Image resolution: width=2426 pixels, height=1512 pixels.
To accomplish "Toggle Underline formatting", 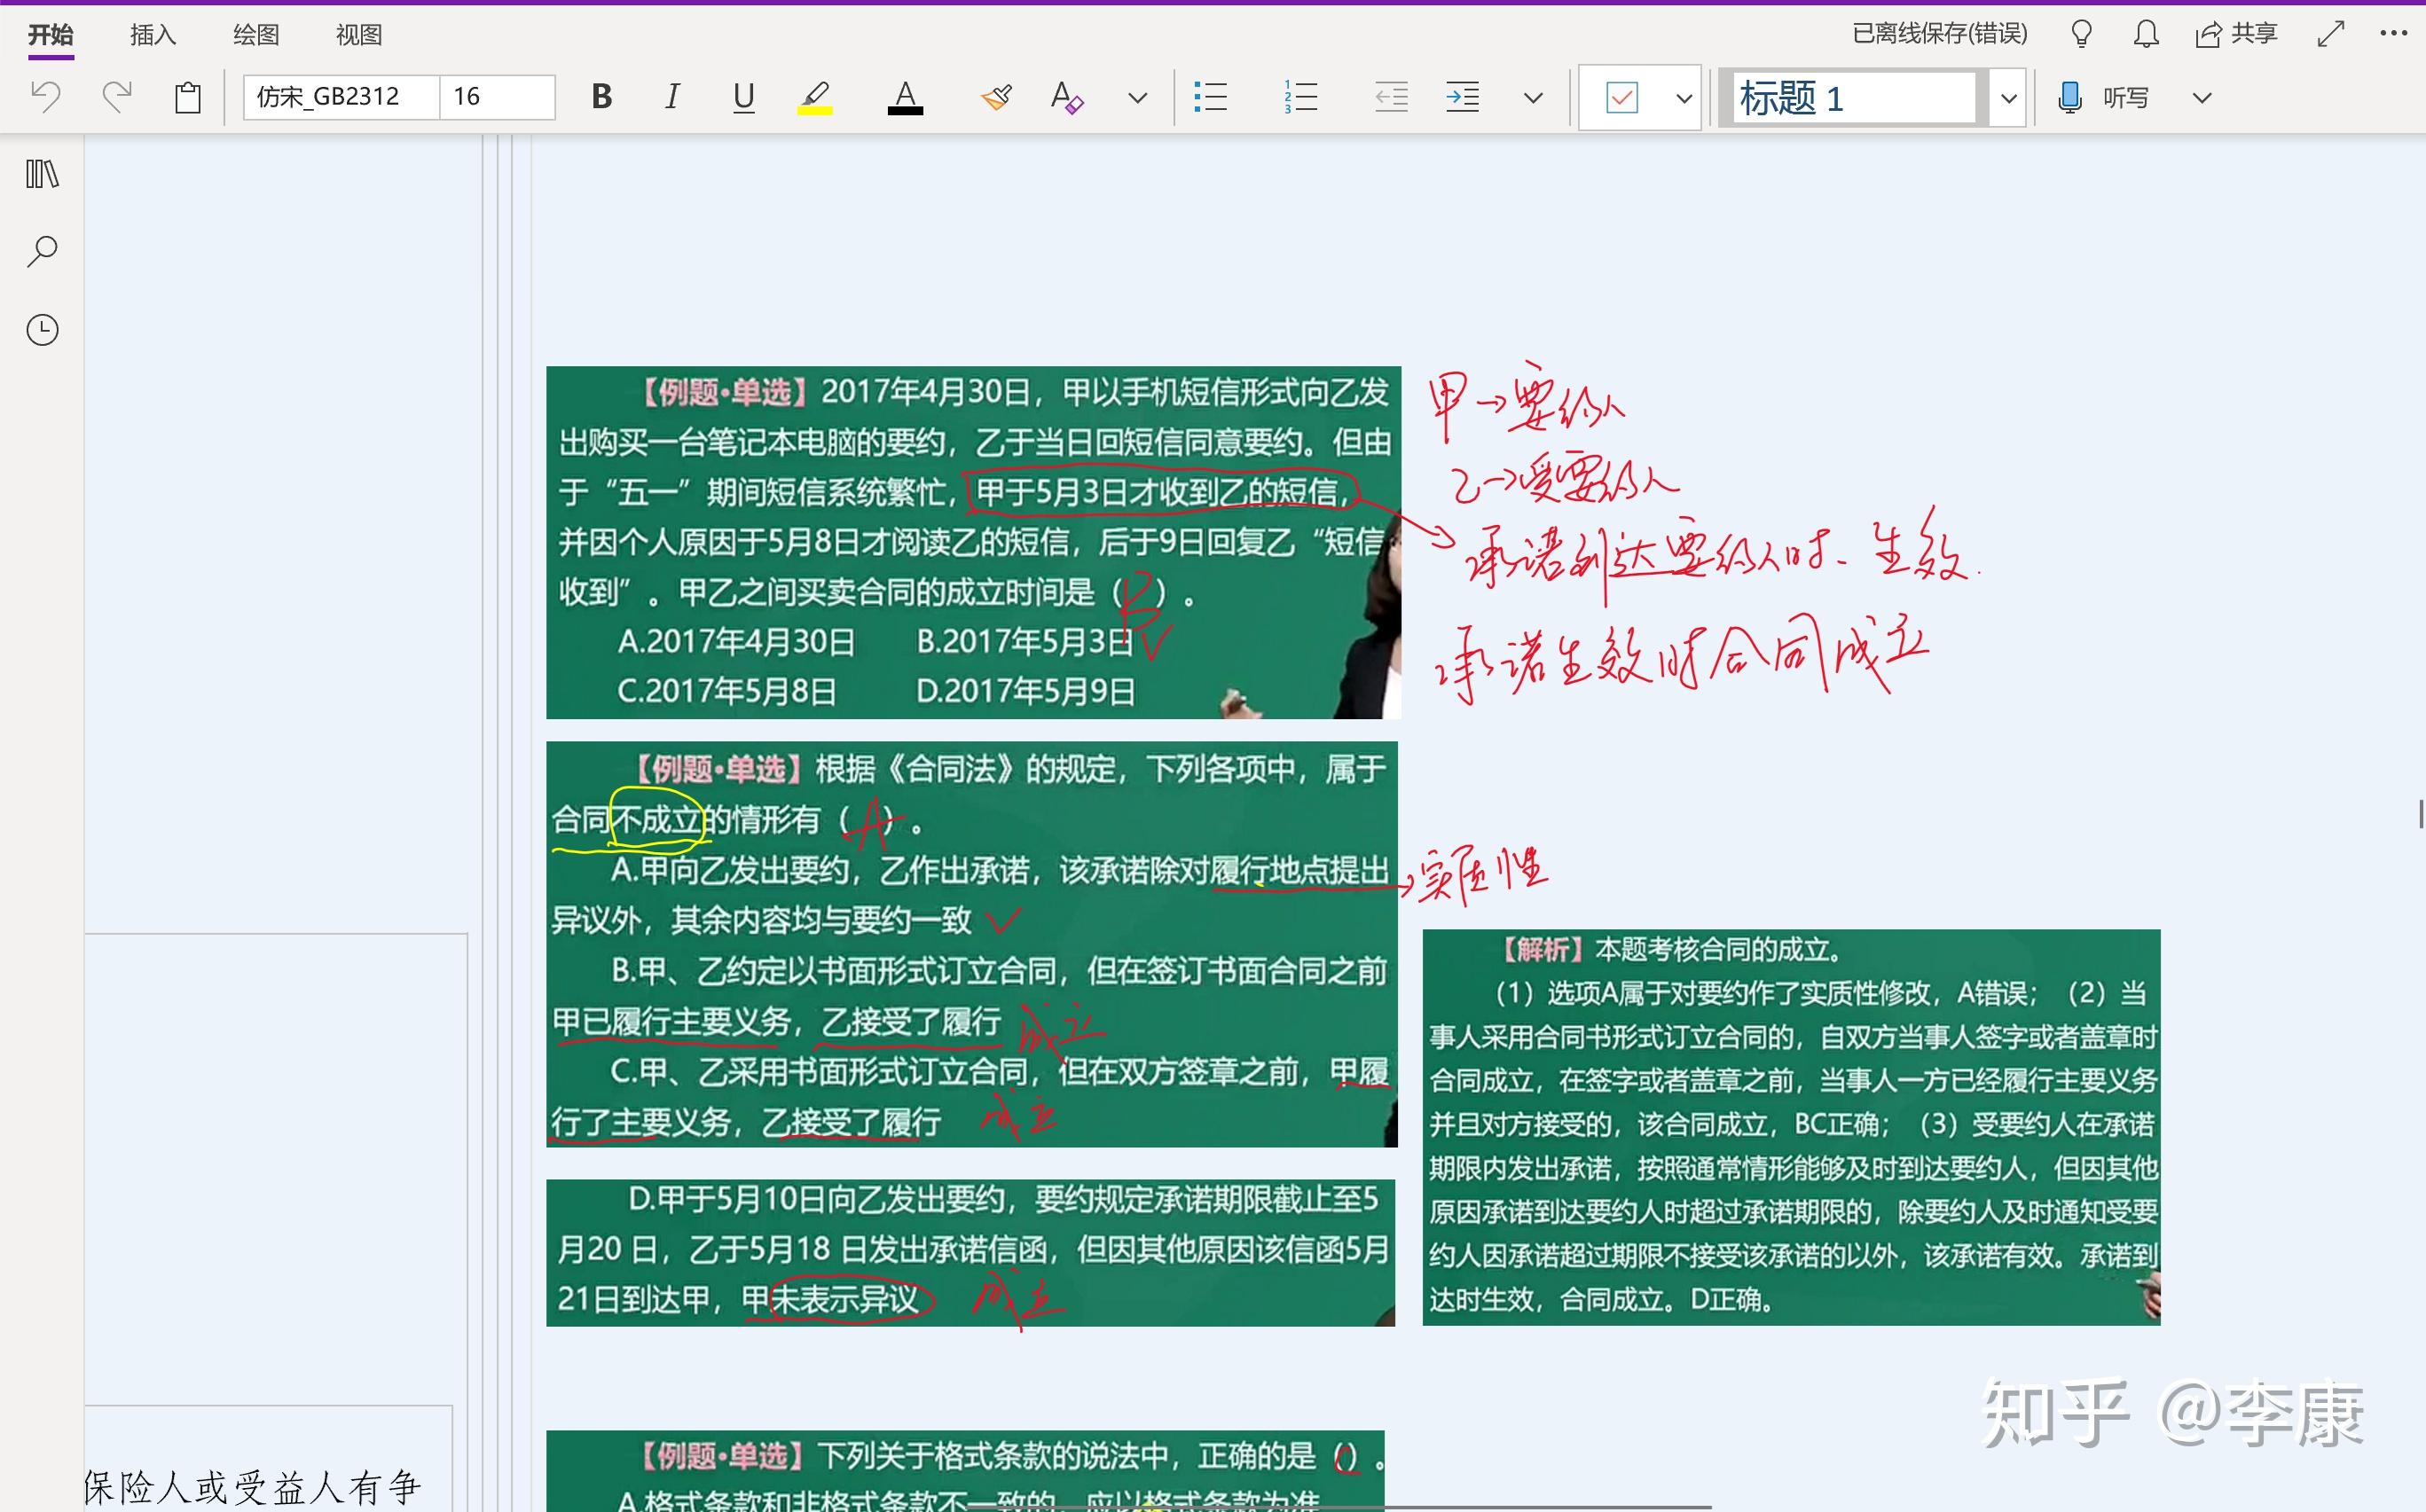I will (x=743, y=97).
